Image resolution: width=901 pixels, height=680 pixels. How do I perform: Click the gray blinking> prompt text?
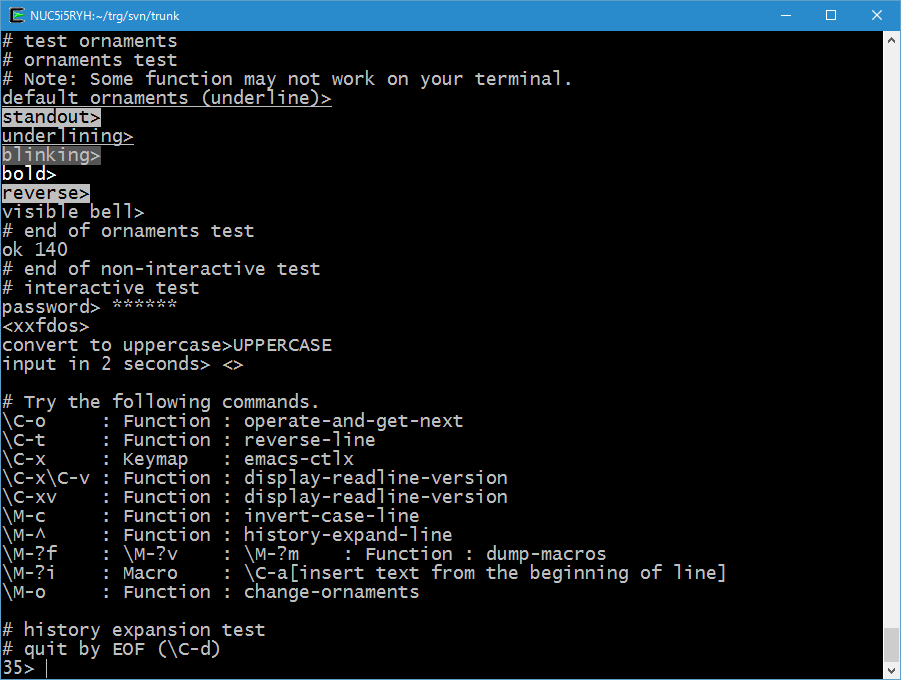(x=51, y=155)
